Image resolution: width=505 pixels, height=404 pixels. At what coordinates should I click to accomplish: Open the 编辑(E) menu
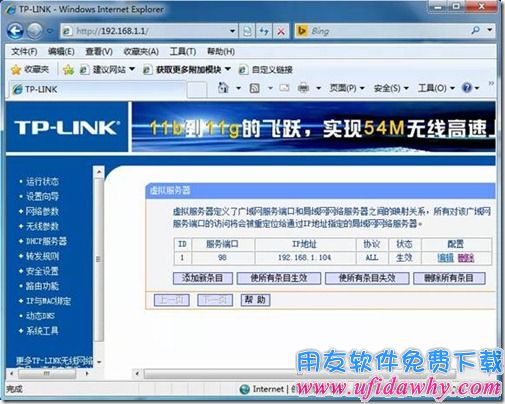point(61,51)
